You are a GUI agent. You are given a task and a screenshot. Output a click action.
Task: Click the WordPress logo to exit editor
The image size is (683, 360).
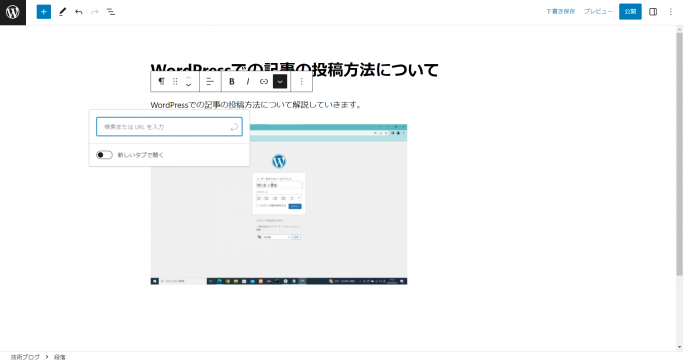coord(13,12)
